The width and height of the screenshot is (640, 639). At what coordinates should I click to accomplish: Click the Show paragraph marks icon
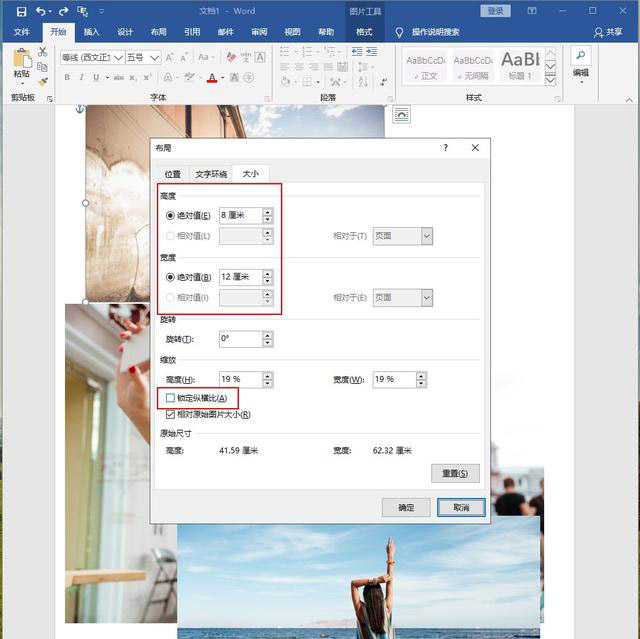click(383, 82)
